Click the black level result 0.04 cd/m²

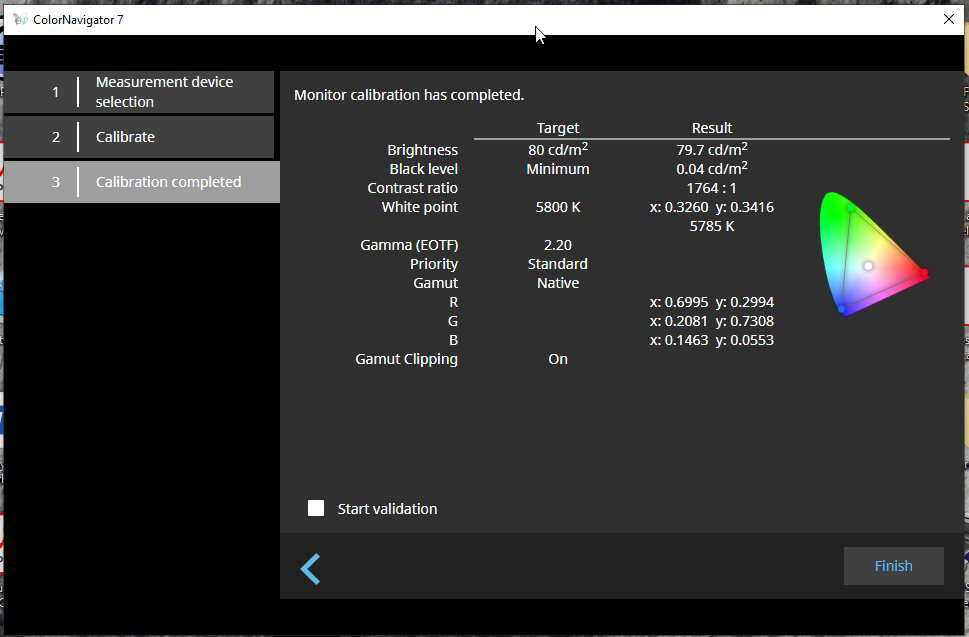tap(712, 169)
